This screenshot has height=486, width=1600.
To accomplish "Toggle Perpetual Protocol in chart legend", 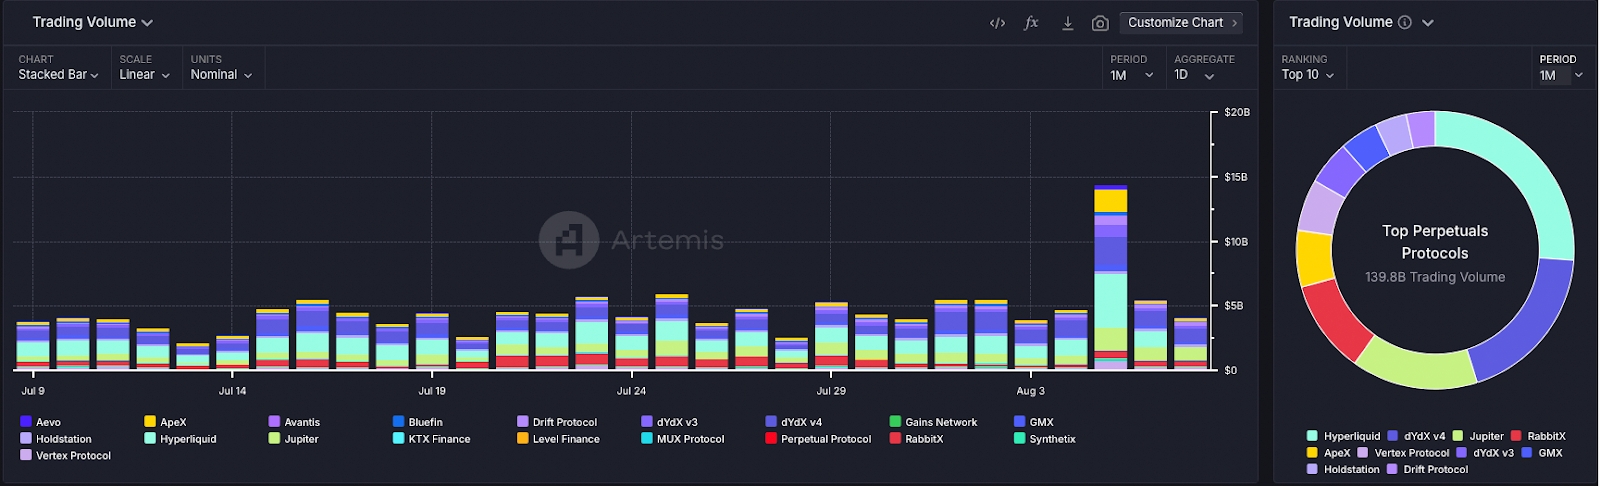I will click(x=818, y=439).
